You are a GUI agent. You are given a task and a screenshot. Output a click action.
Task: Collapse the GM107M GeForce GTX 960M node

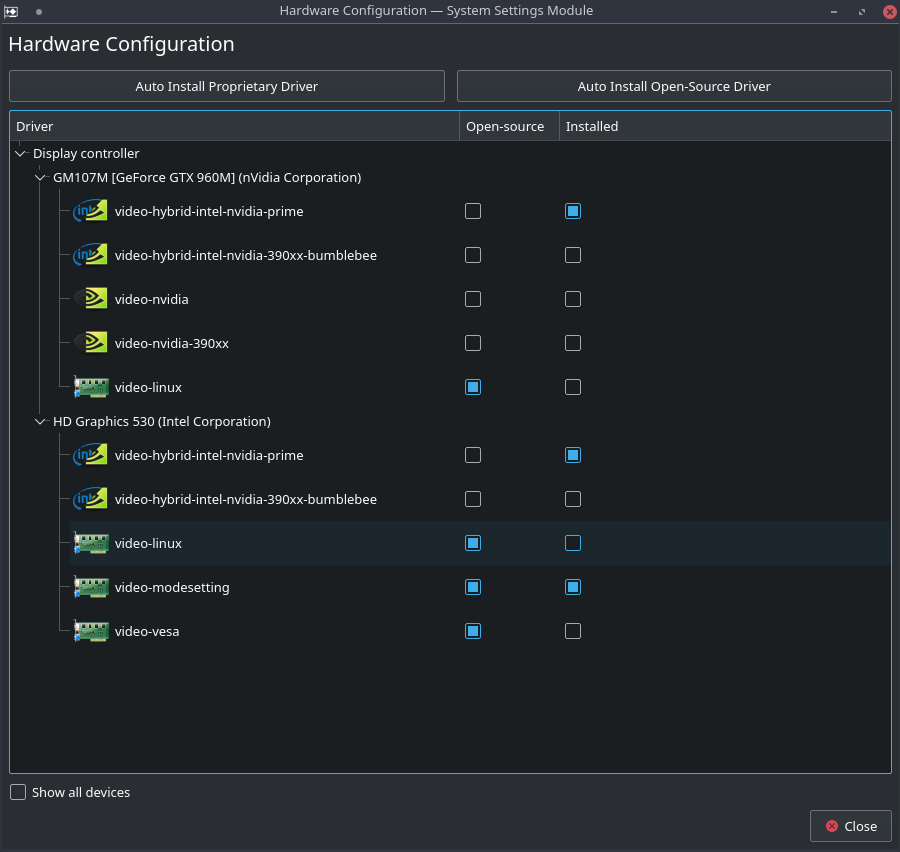[x=40, y=178]
